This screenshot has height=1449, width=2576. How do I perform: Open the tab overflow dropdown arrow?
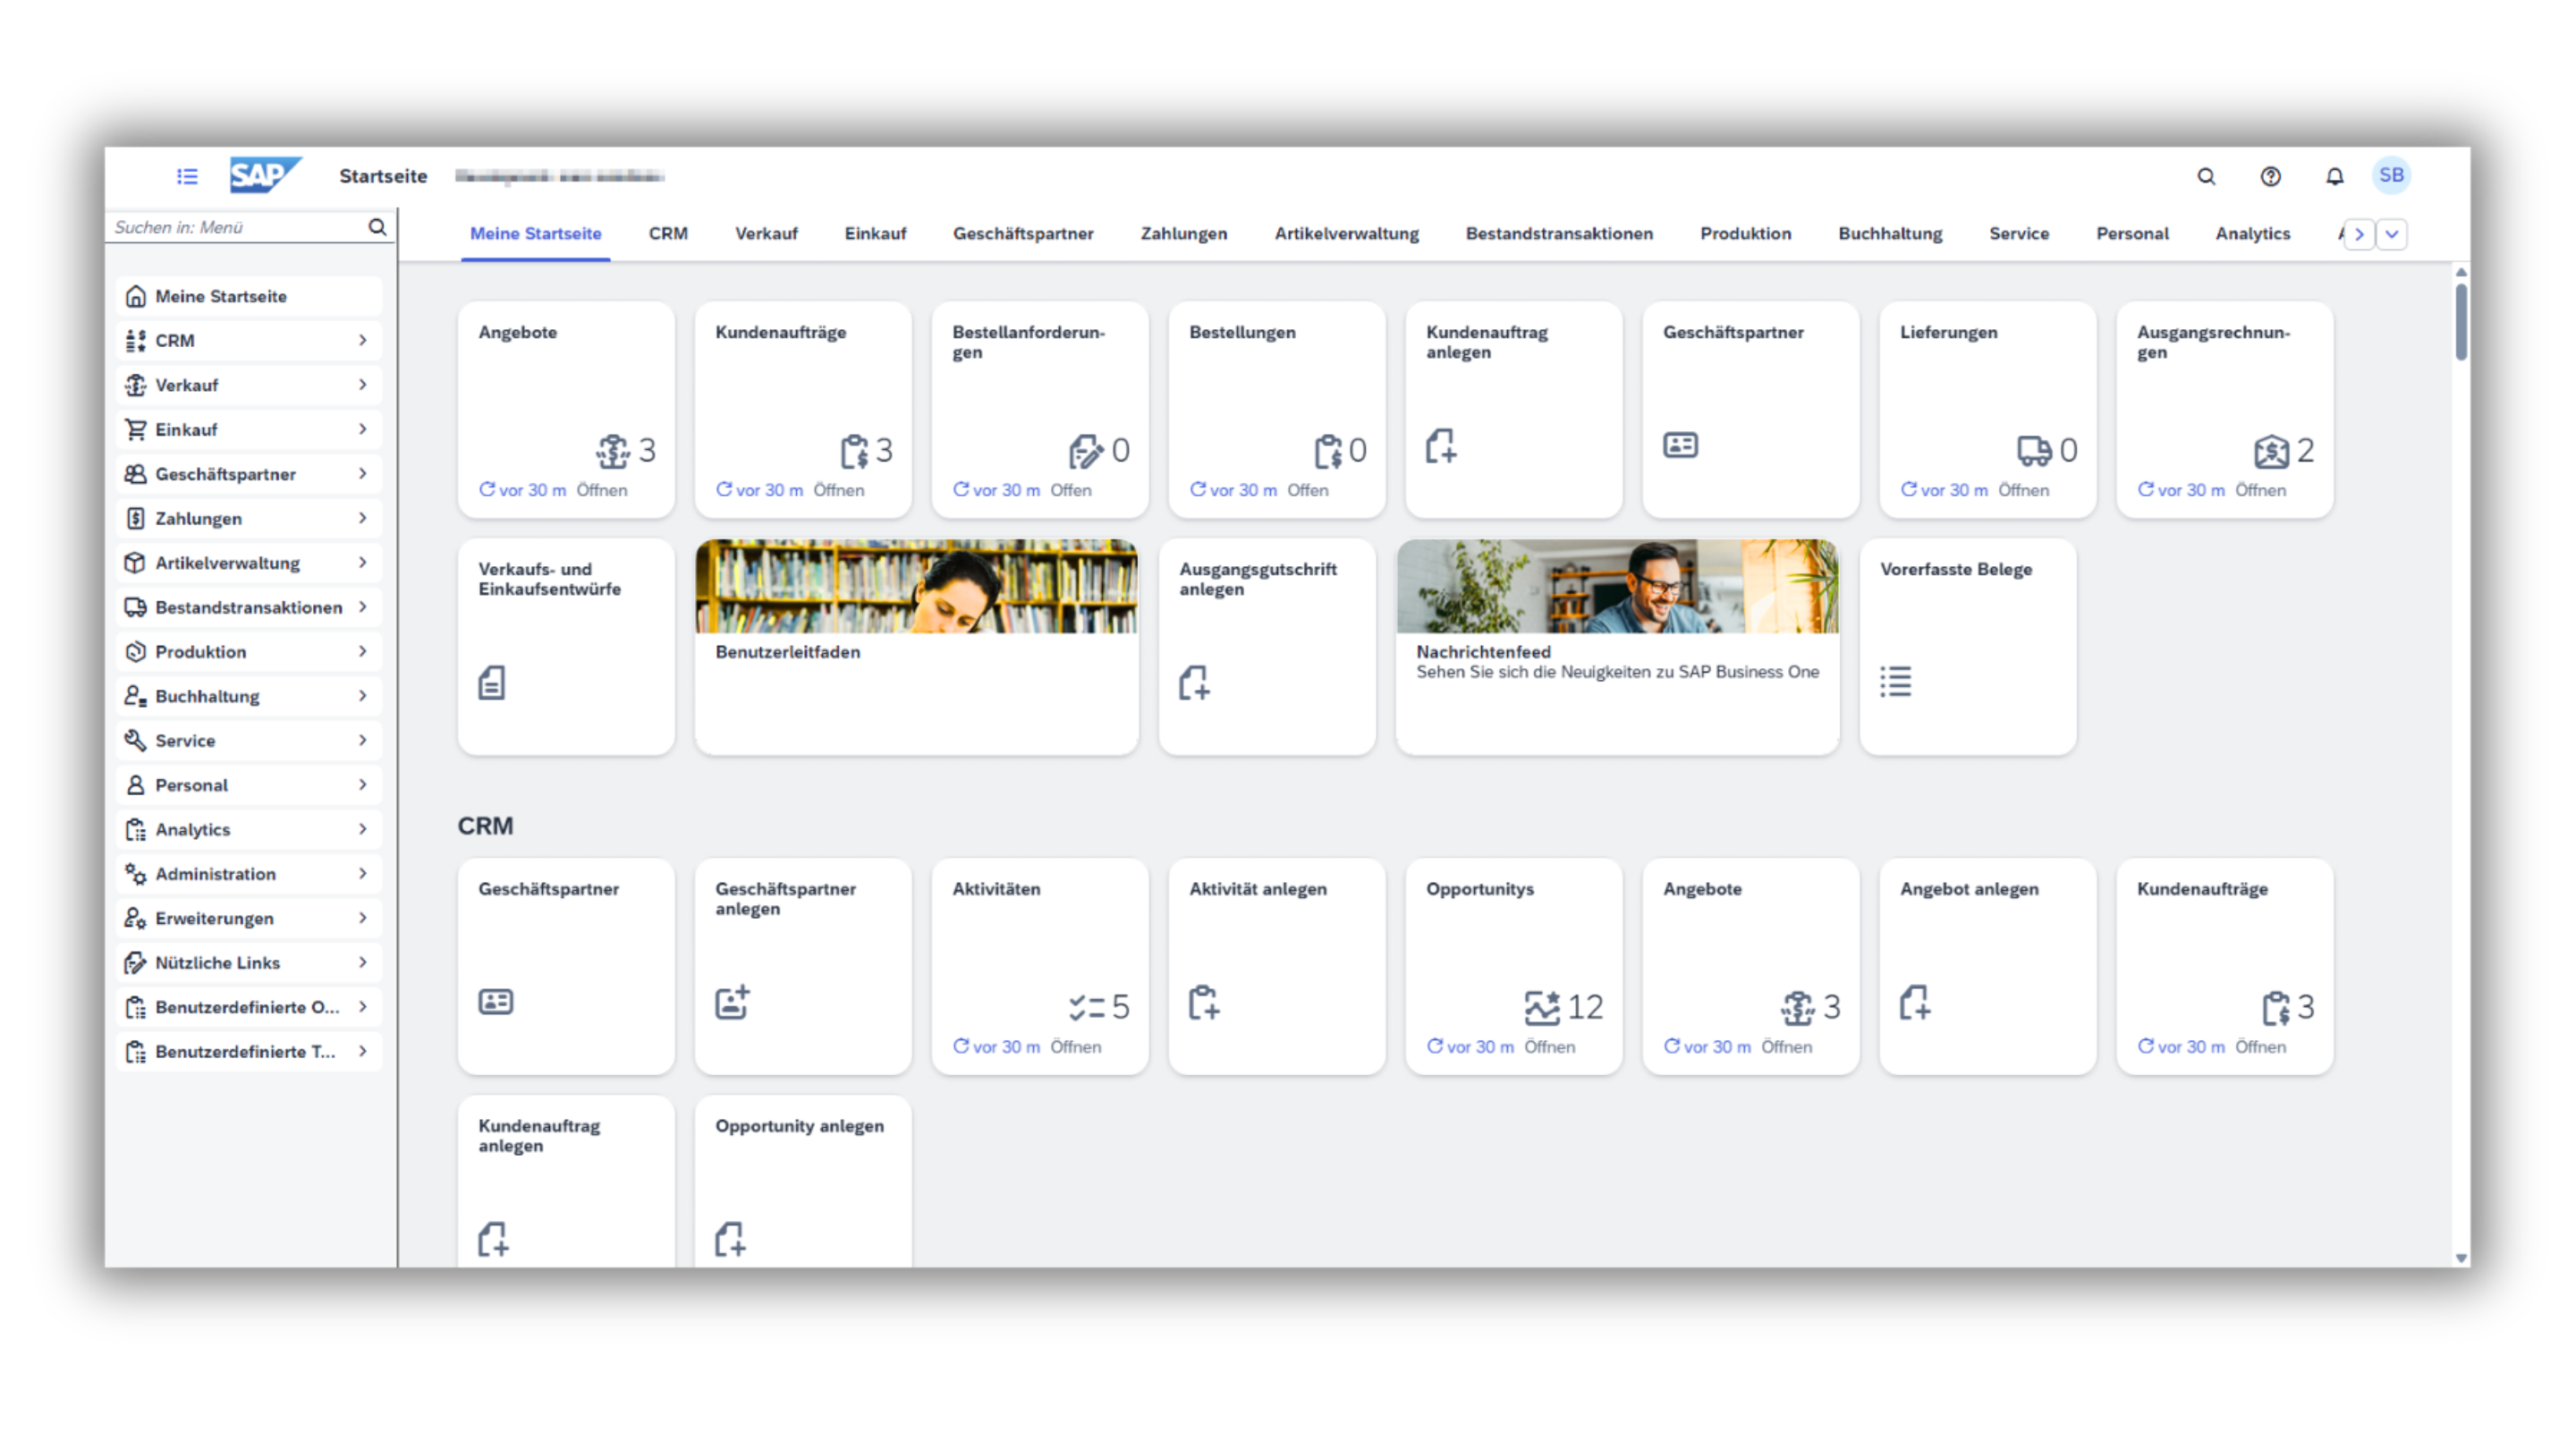pos(2391,234)
